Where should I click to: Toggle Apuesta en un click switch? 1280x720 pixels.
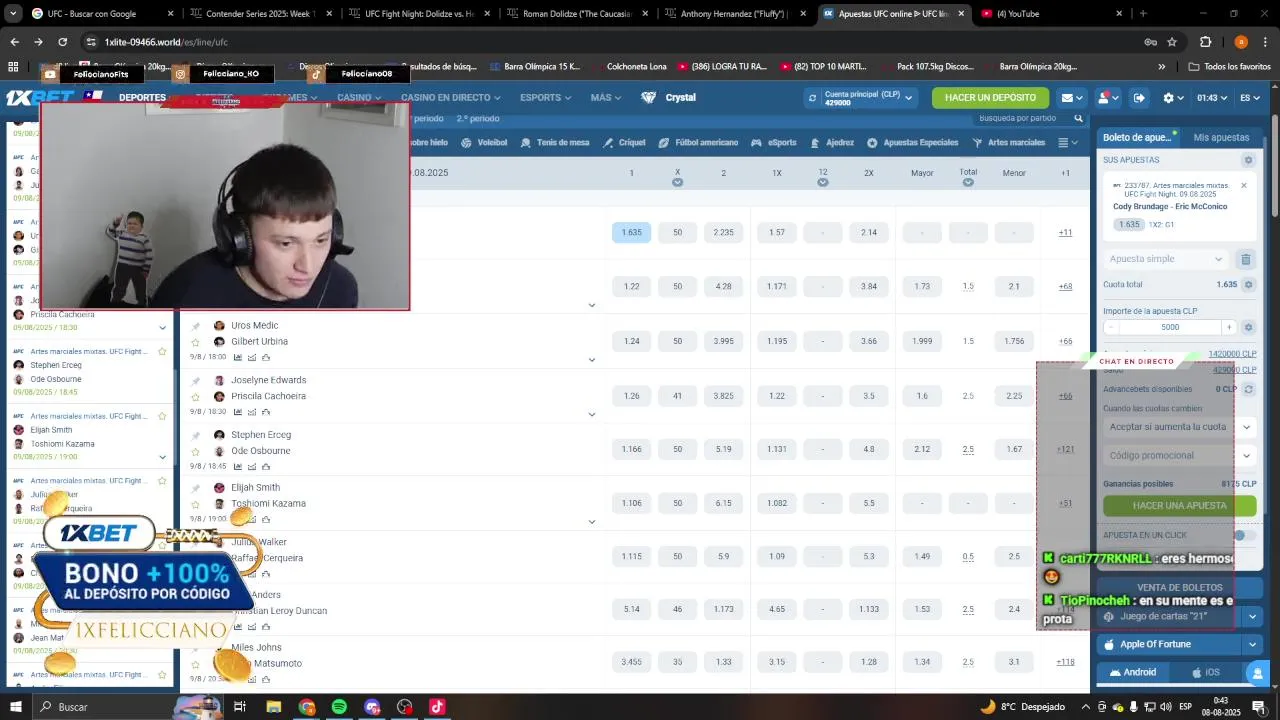pyautogui.click(x=1243, y=535)
